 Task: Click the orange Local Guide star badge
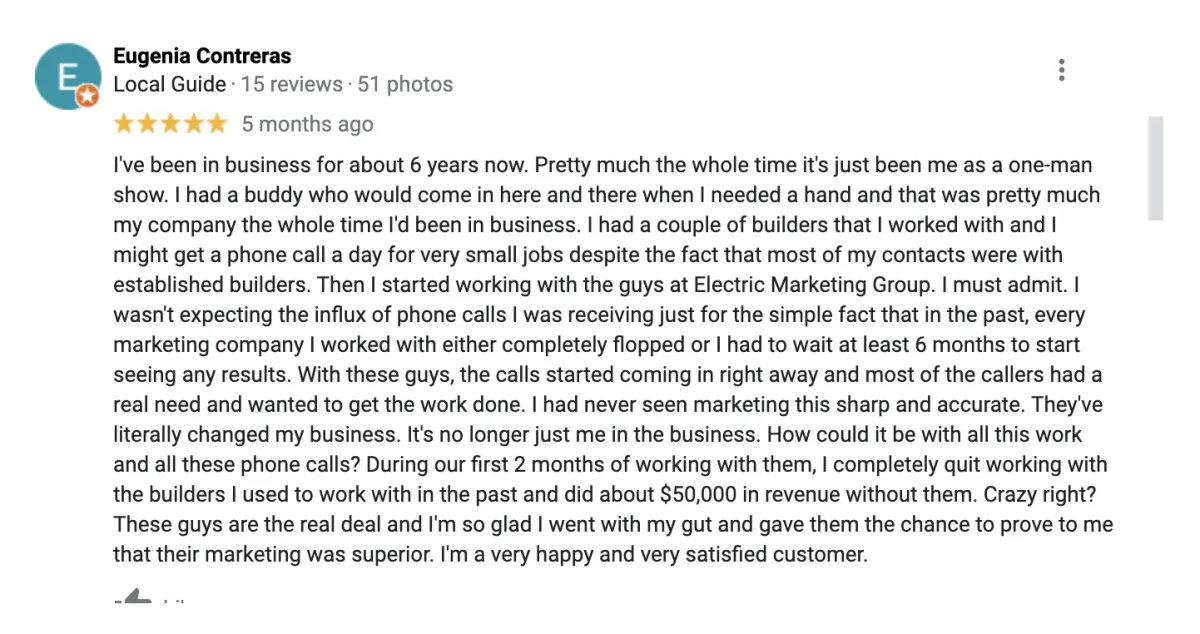(x=88, y=96)
